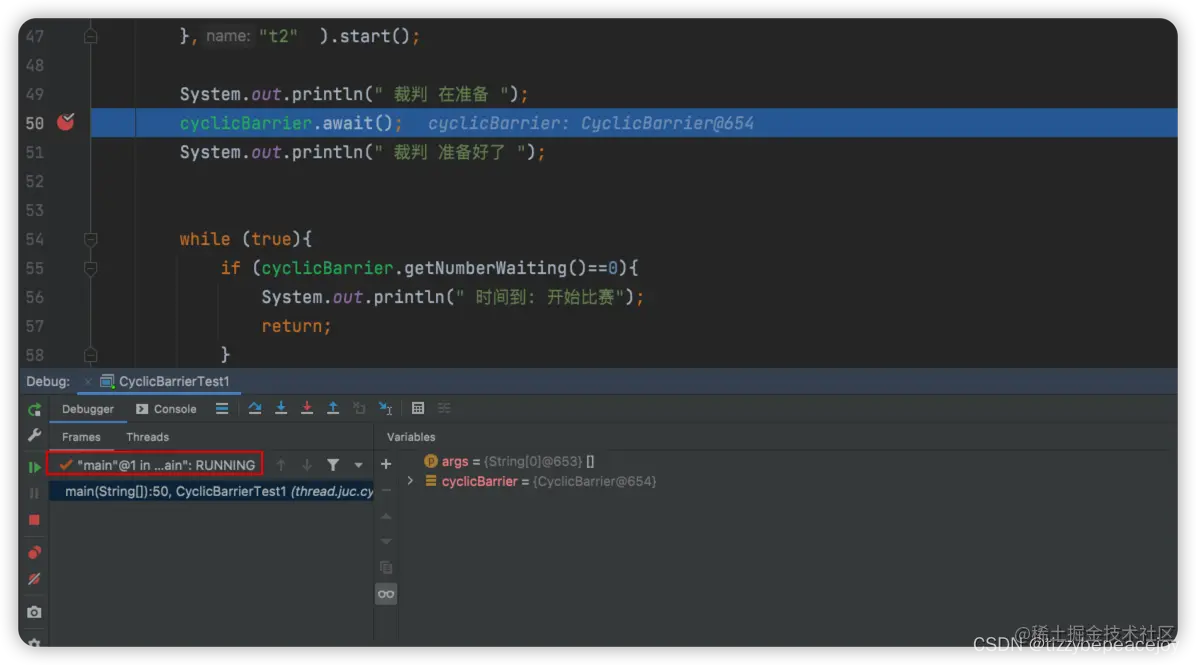Screen dimensions: 1196x665
Task: Show execution point with list icon
Action: coord(222,409)
